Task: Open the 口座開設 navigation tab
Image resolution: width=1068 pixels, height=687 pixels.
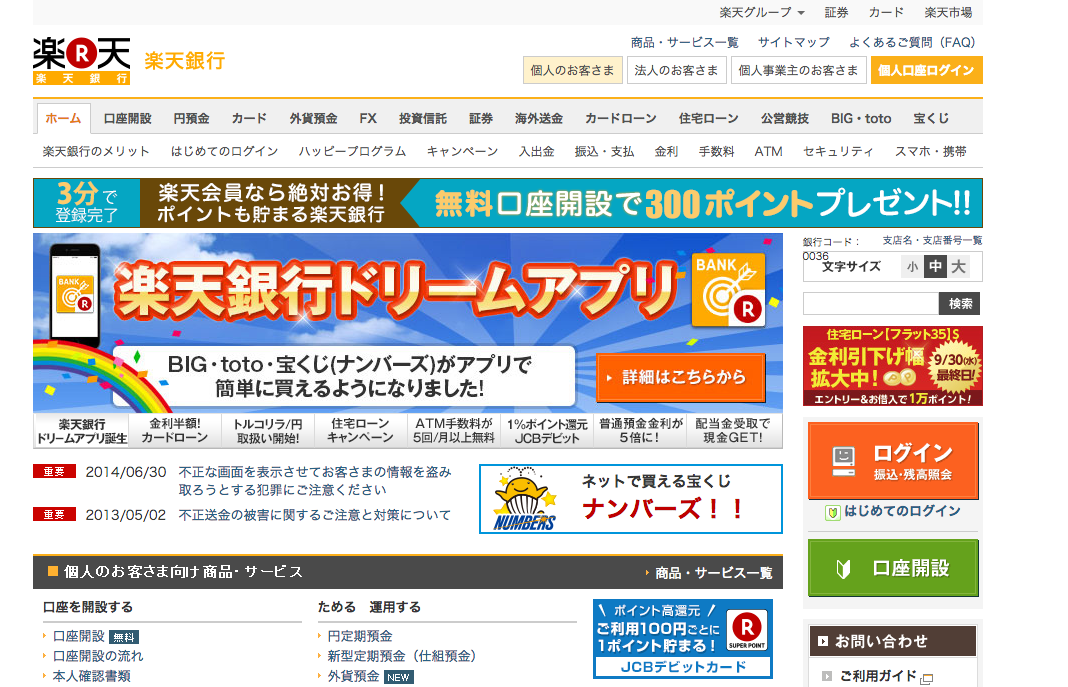Action: pyautogui.click(x=127, y=118)
